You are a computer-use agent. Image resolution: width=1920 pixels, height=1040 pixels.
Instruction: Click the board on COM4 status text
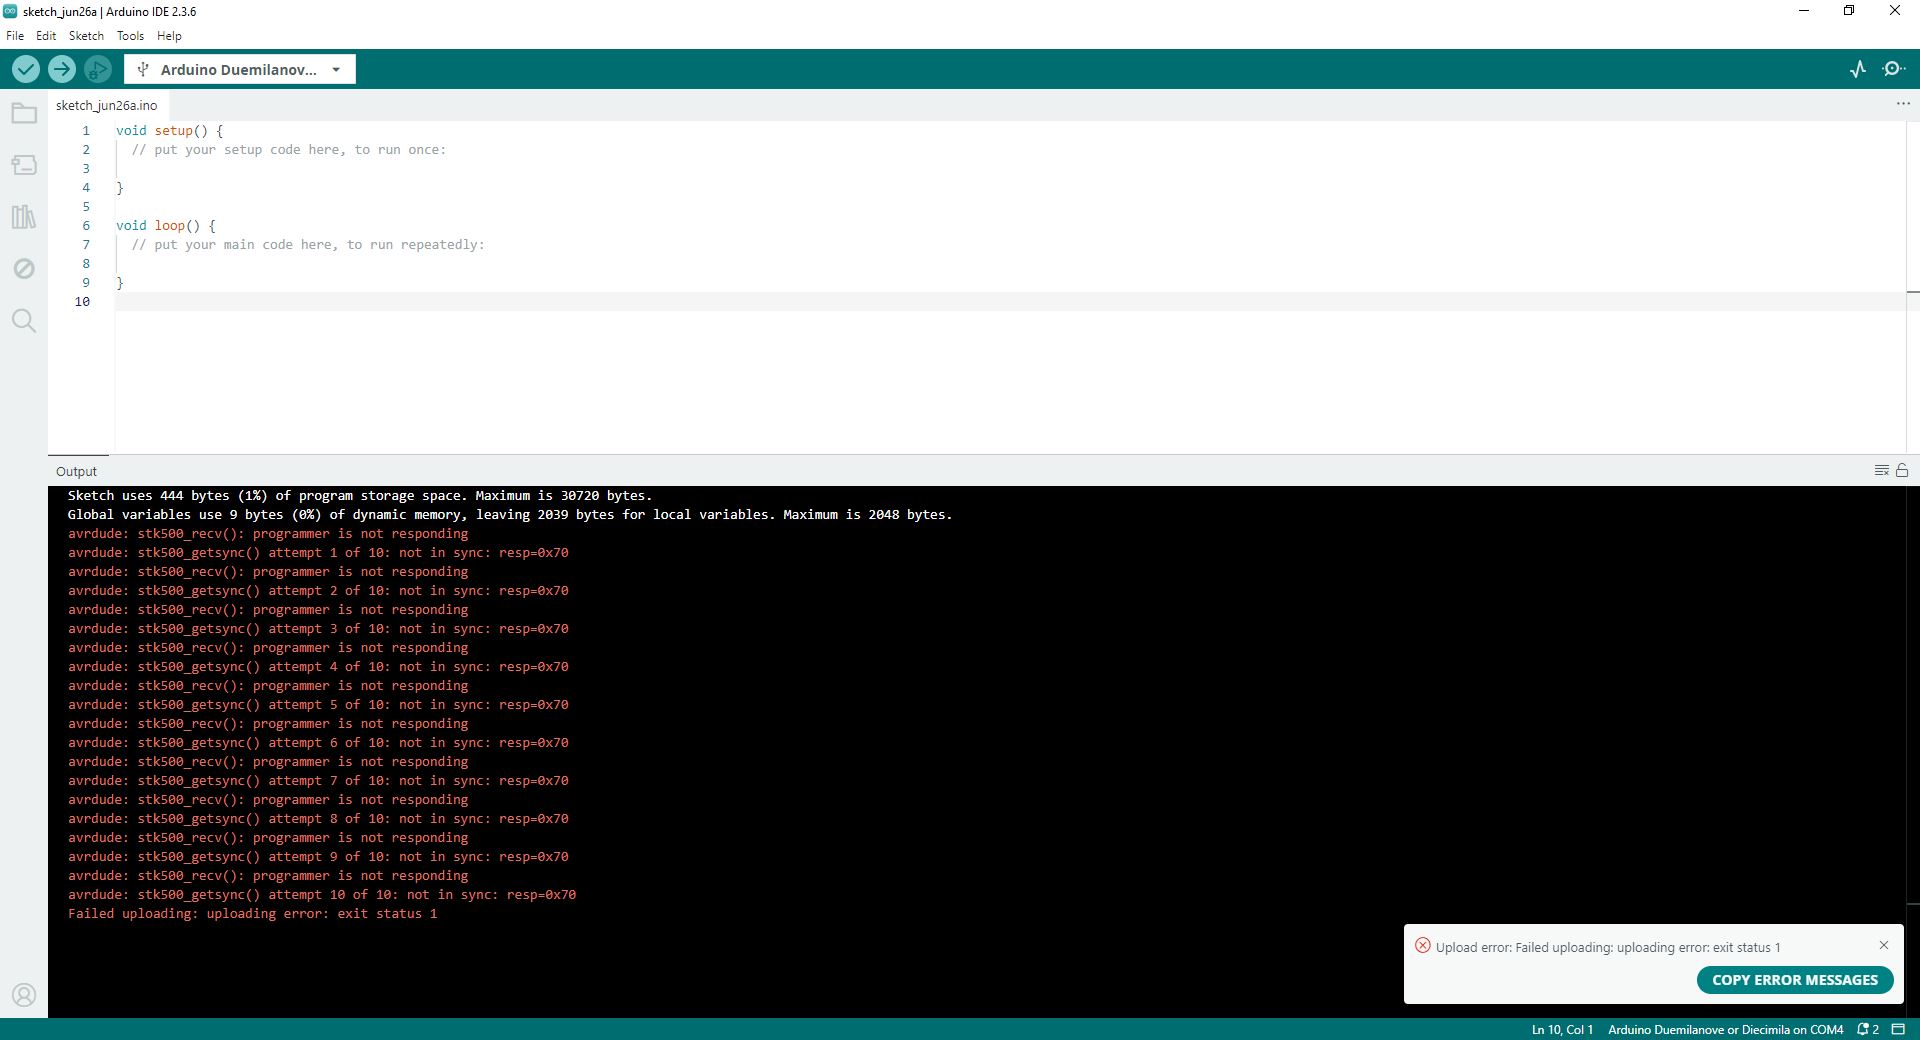coord(1725,1029)
